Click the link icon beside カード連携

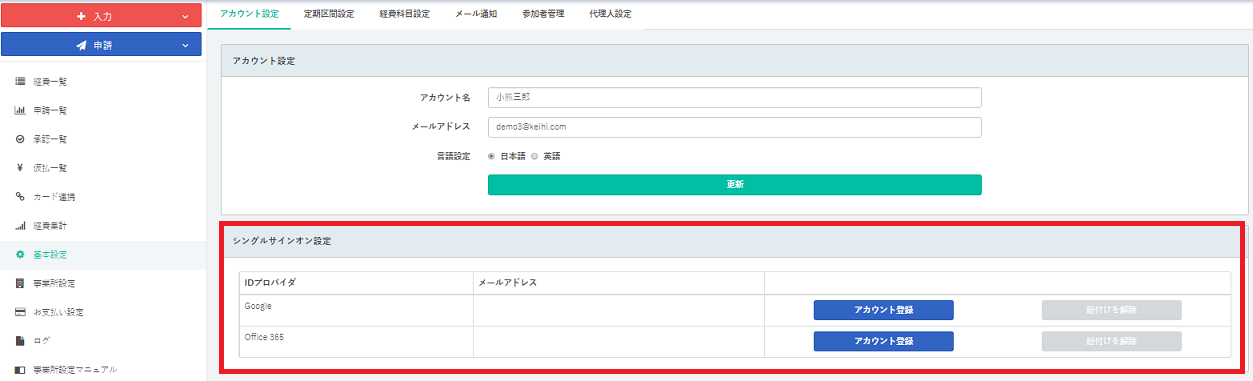[x=20, y=197]
